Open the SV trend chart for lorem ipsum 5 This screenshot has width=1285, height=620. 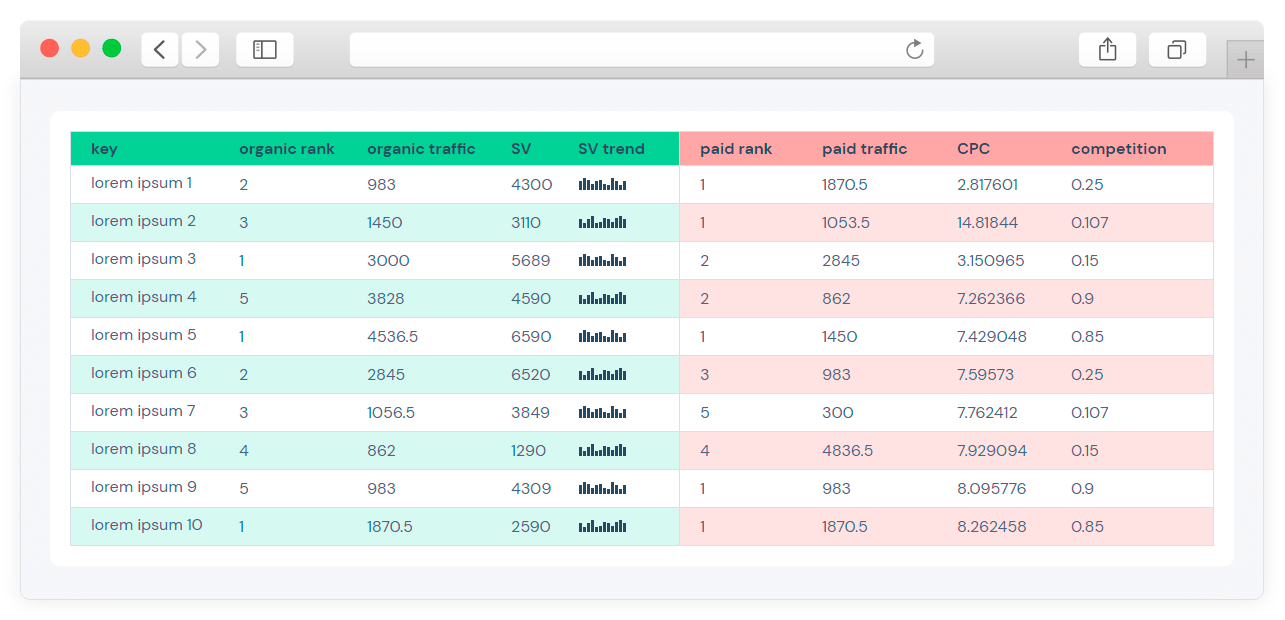tap(602, 336)
